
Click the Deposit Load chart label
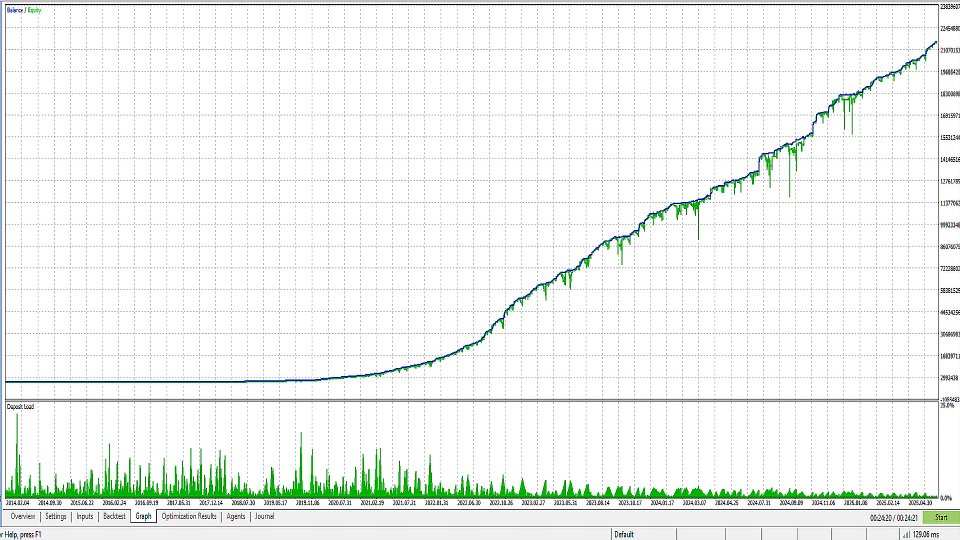[20, 407]
